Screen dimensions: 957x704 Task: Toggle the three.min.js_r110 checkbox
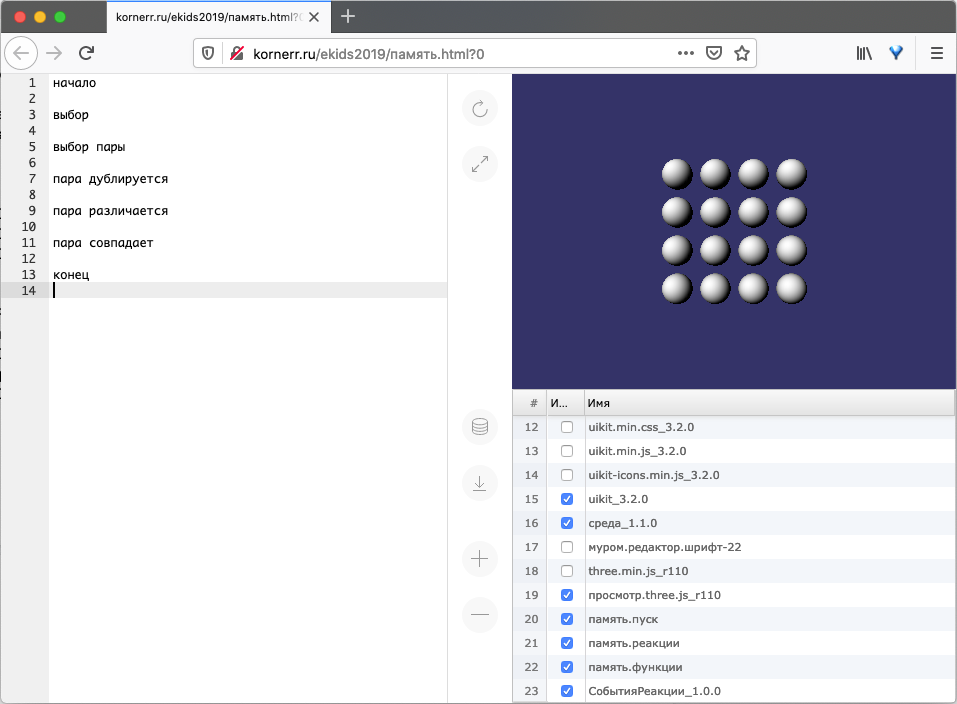point(567,571)
